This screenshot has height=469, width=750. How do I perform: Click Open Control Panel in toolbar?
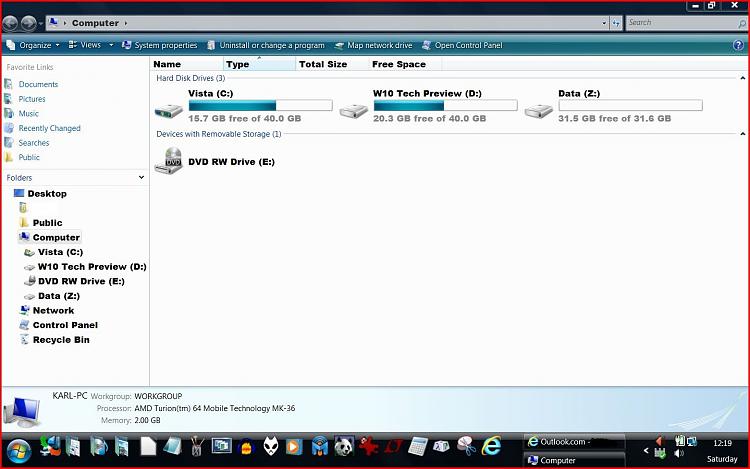(462, 45)
